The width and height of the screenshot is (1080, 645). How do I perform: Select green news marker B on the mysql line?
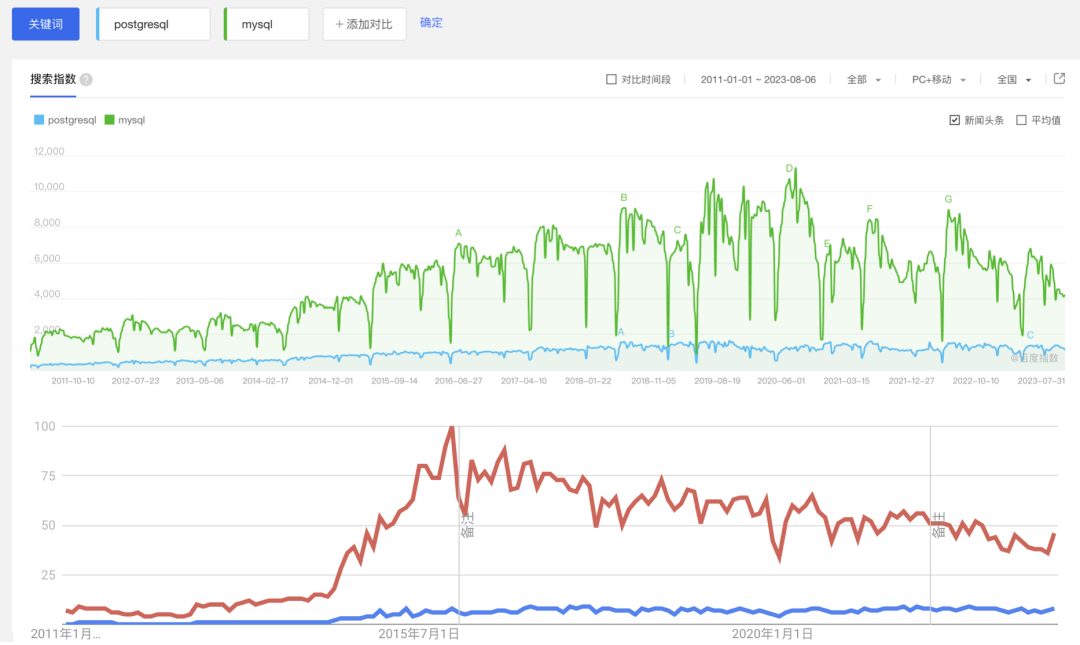(x=624, y=197)
